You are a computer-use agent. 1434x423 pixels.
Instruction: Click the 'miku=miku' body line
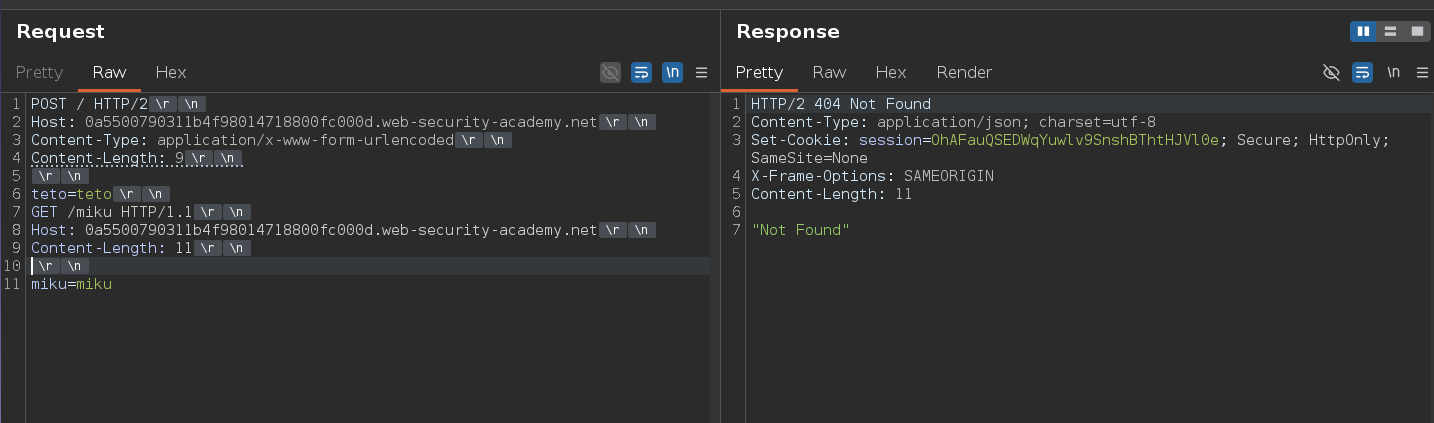[71, 284]
